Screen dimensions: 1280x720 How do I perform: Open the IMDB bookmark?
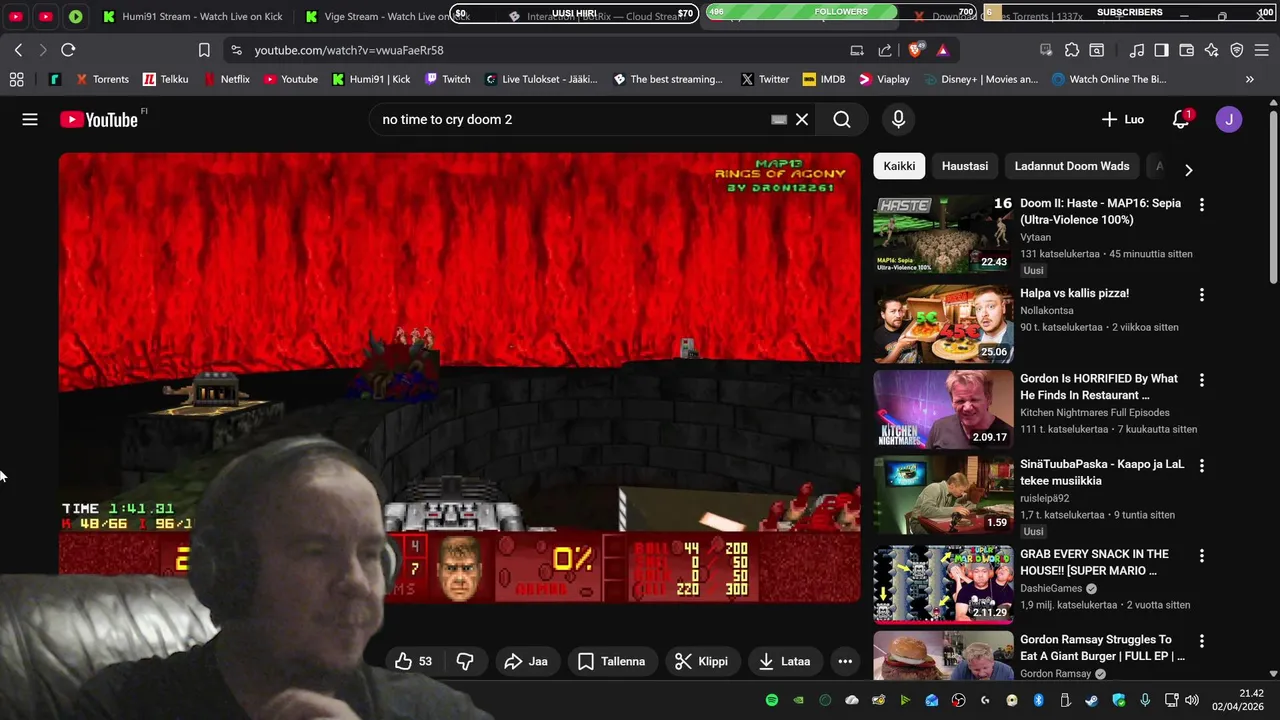(824, 79)
